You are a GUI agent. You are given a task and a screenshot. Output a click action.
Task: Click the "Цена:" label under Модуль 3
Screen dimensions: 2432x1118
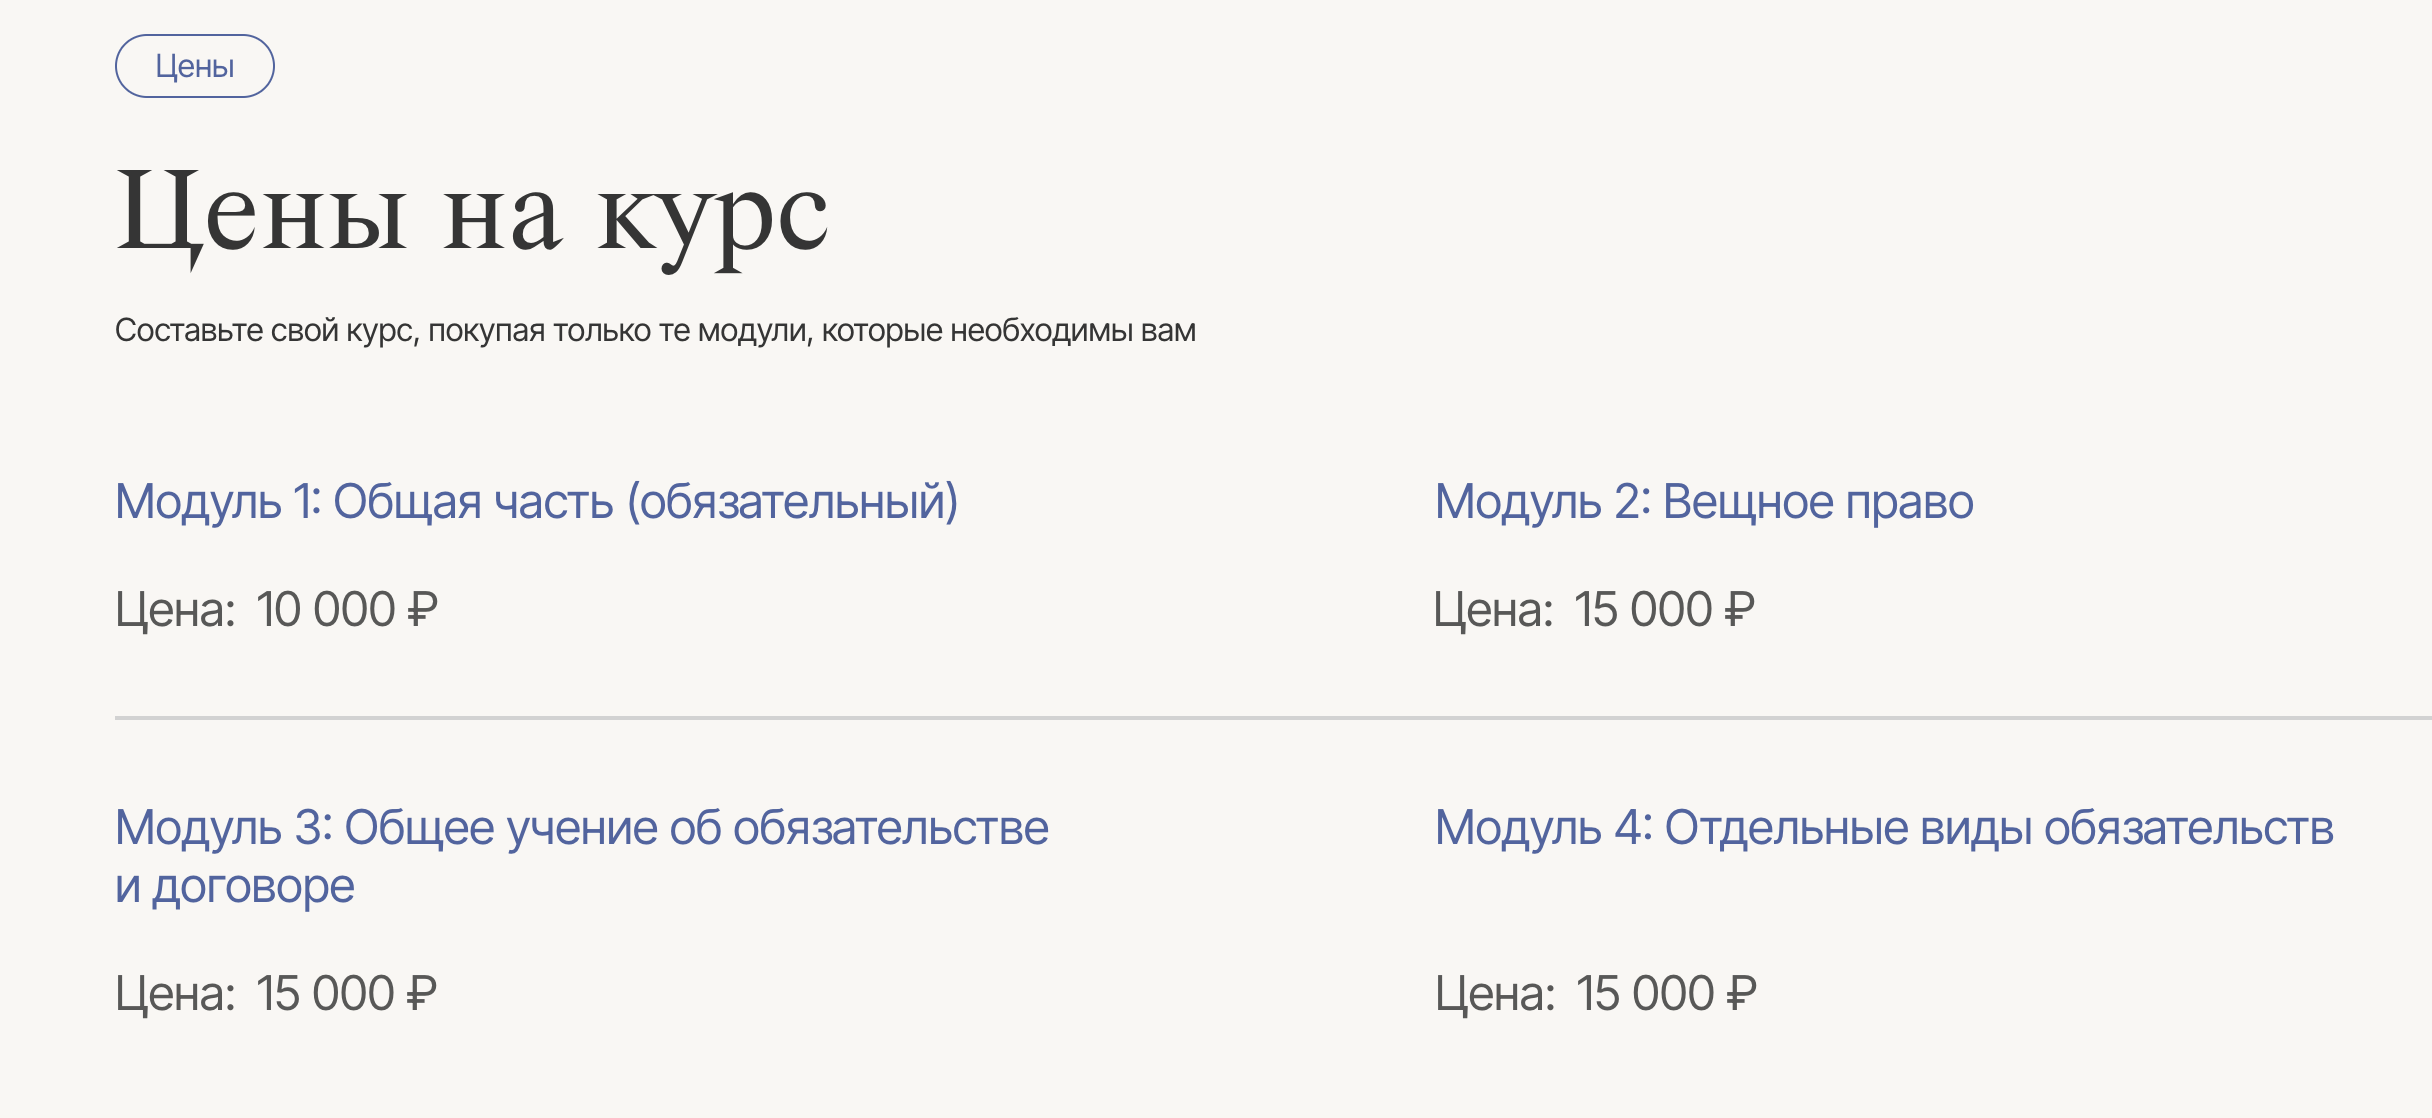click(x=175, y=994)
